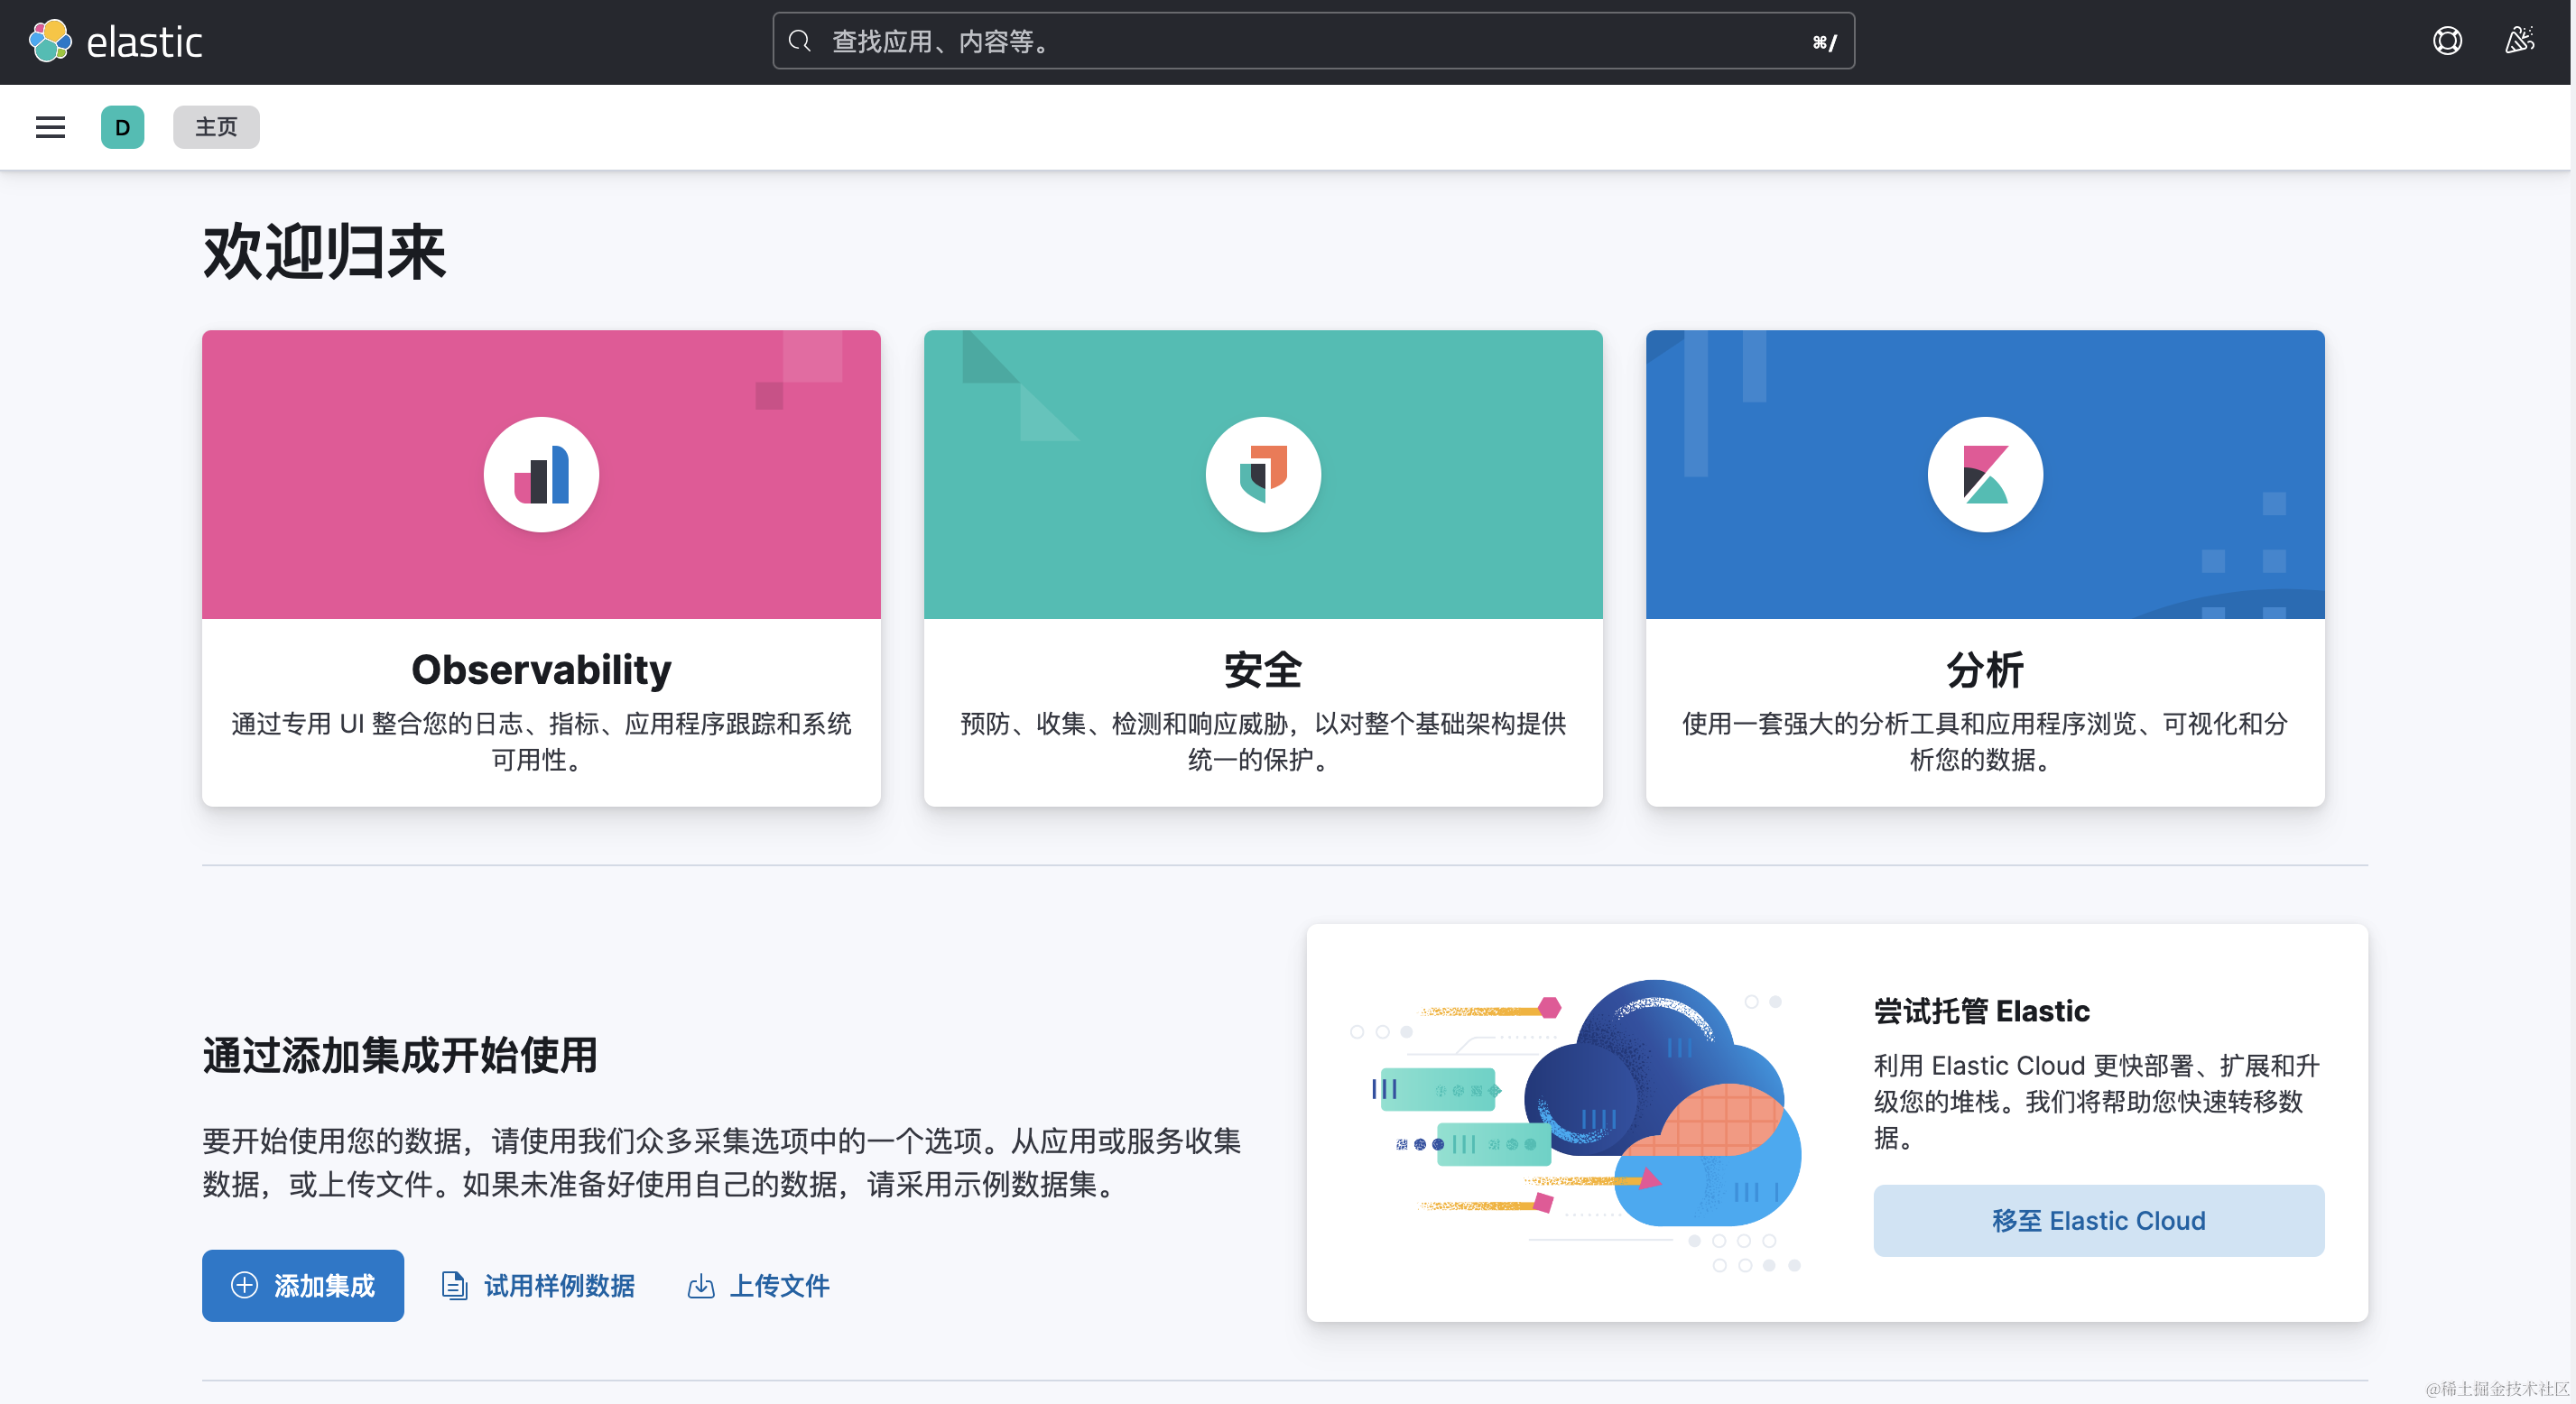Viewport: 2576px width, 1404px height.
Task: Click the 试用样例数据 link
Action: click(x=539, y=1285)
